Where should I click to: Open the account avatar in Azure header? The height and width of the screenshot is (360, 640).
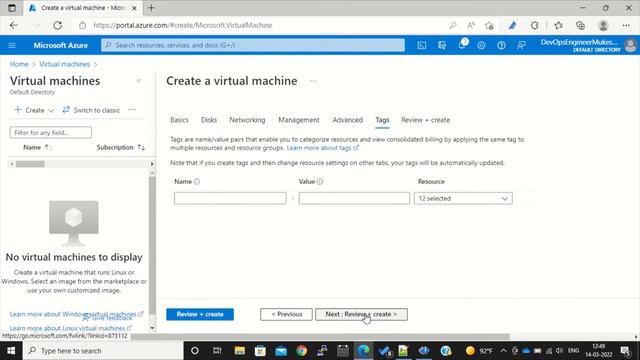(x=631, y=45)
